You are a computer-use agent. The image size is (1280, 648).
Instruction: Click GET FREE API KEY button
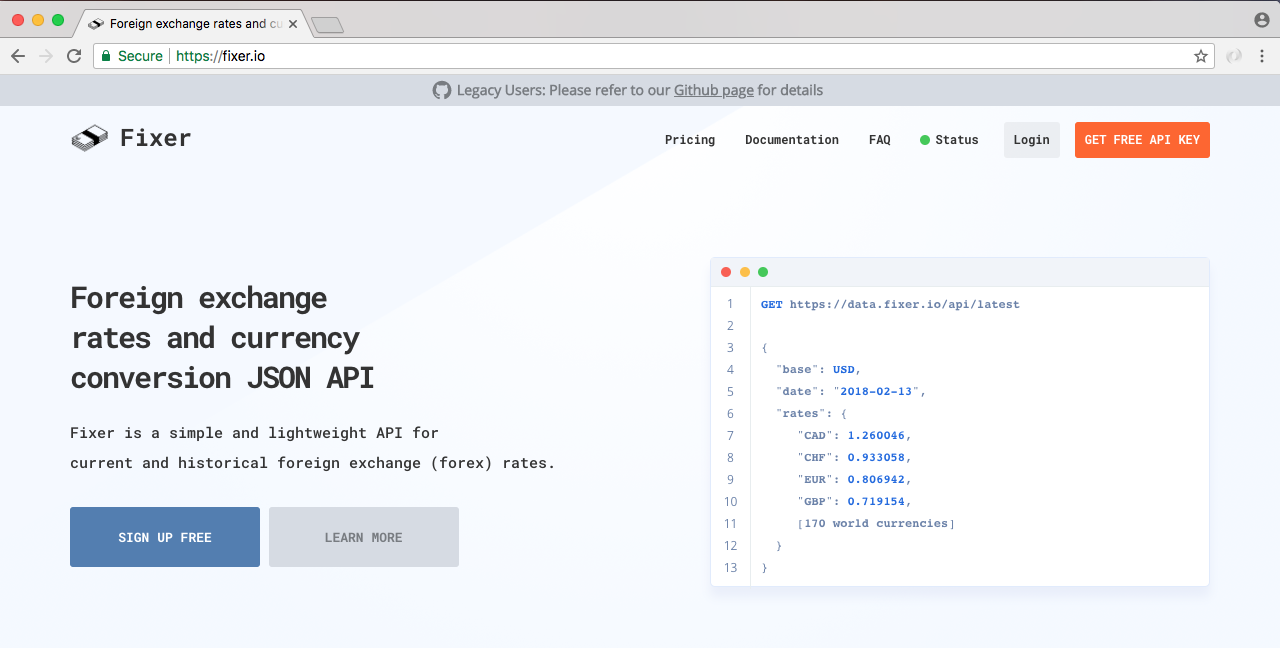[x=1142, y=140]
